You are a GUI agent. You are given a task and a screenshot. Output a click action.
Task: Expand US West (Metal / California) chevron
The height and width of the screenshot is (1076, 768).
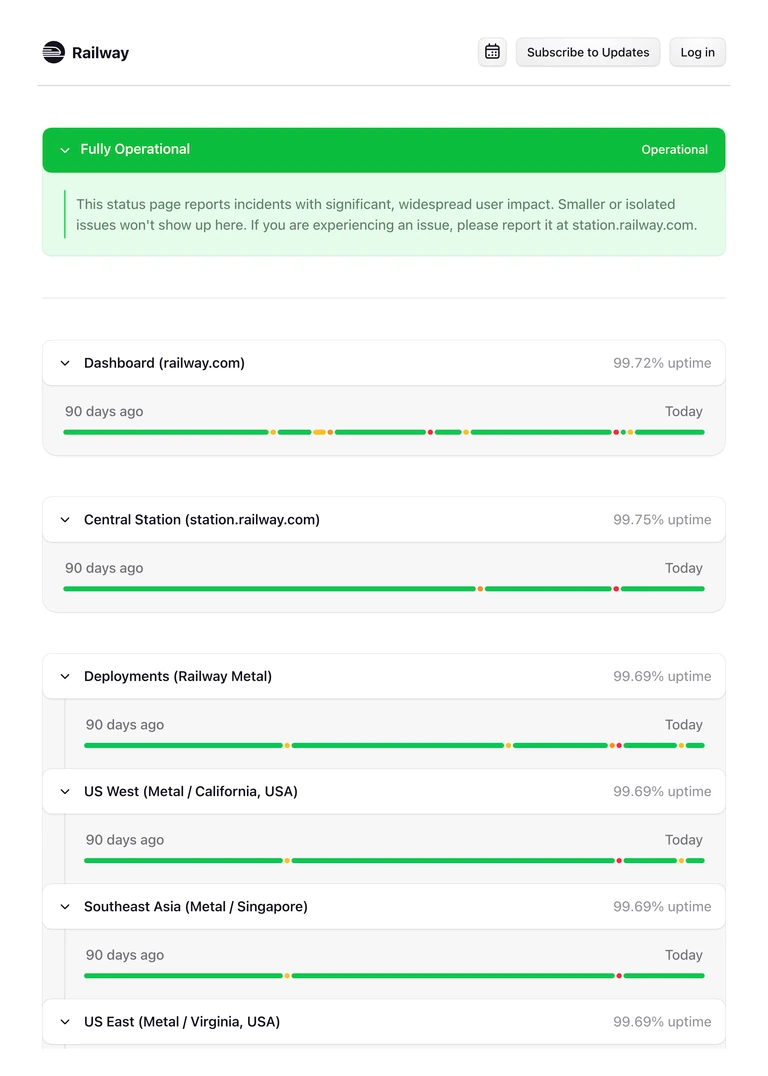tap(65, 791)
